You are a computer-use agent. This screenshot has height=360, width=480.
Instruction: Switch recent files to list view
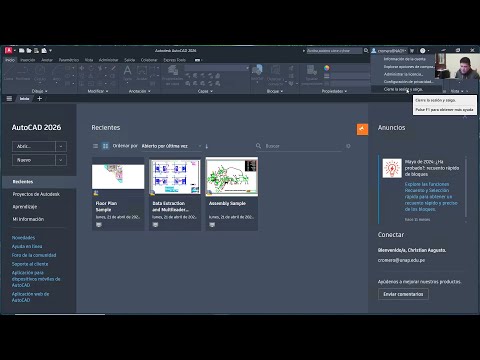tap(95, 146)
